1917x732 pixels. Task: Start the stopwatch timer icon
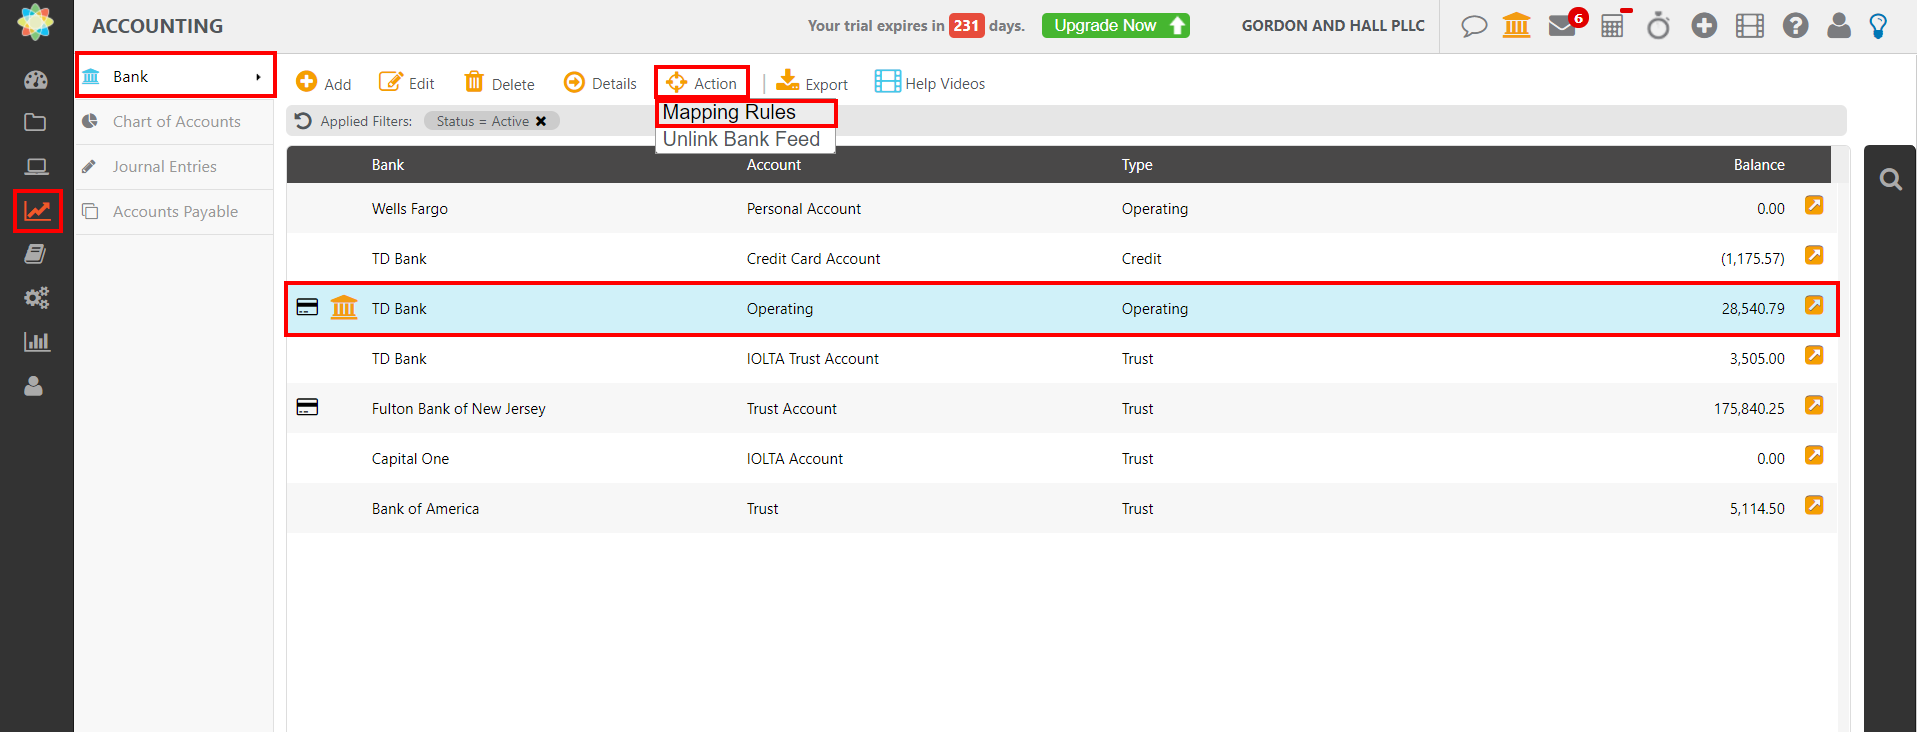1658,25
